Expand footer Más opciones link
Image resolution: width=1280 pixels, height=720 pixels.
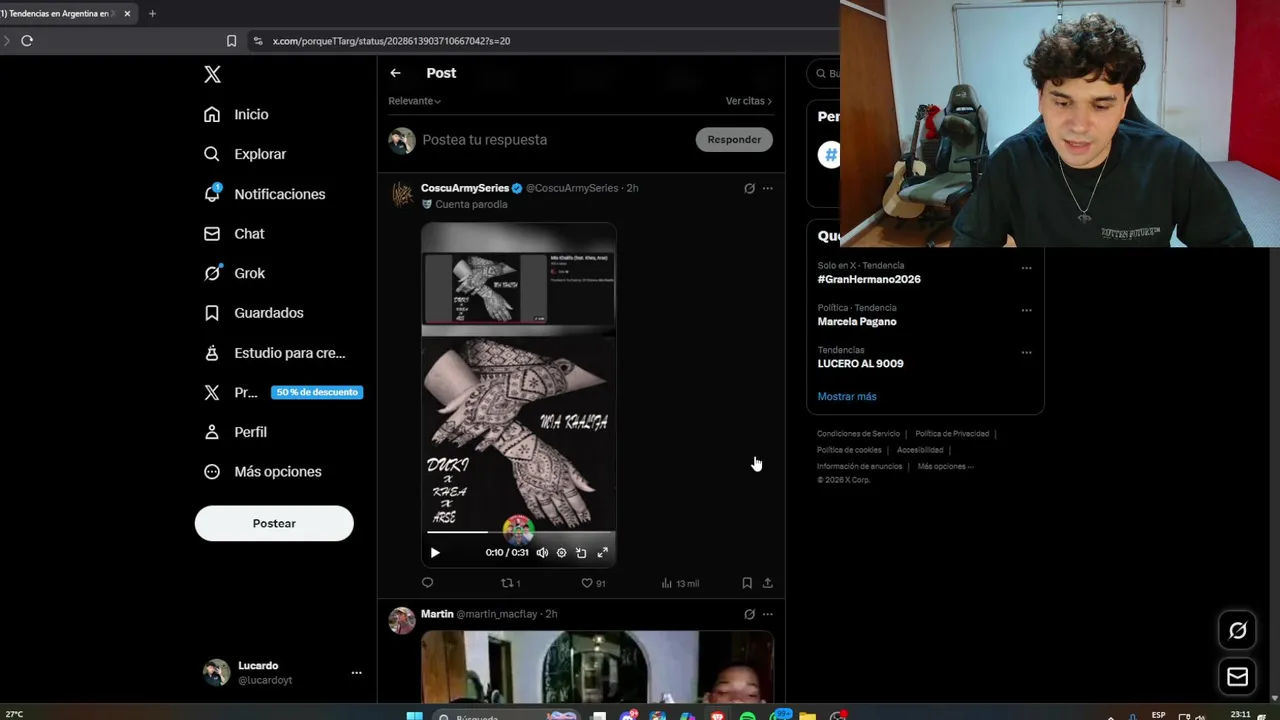click(945, 466)
